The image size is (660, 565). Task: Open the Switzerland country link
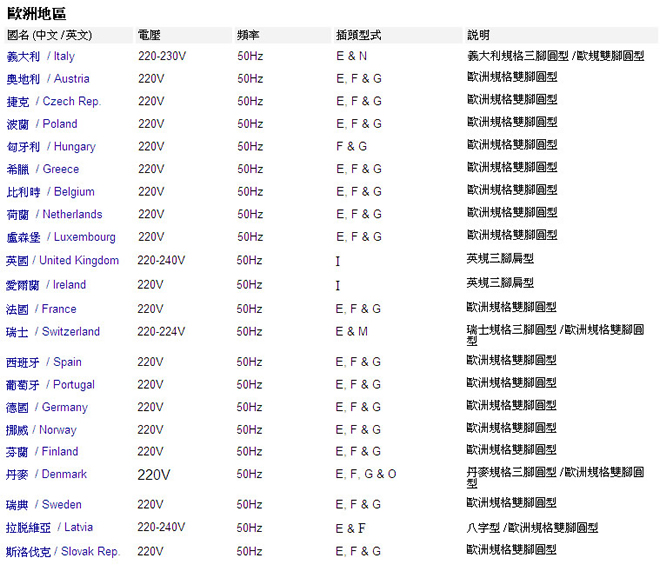coord(53,332)
